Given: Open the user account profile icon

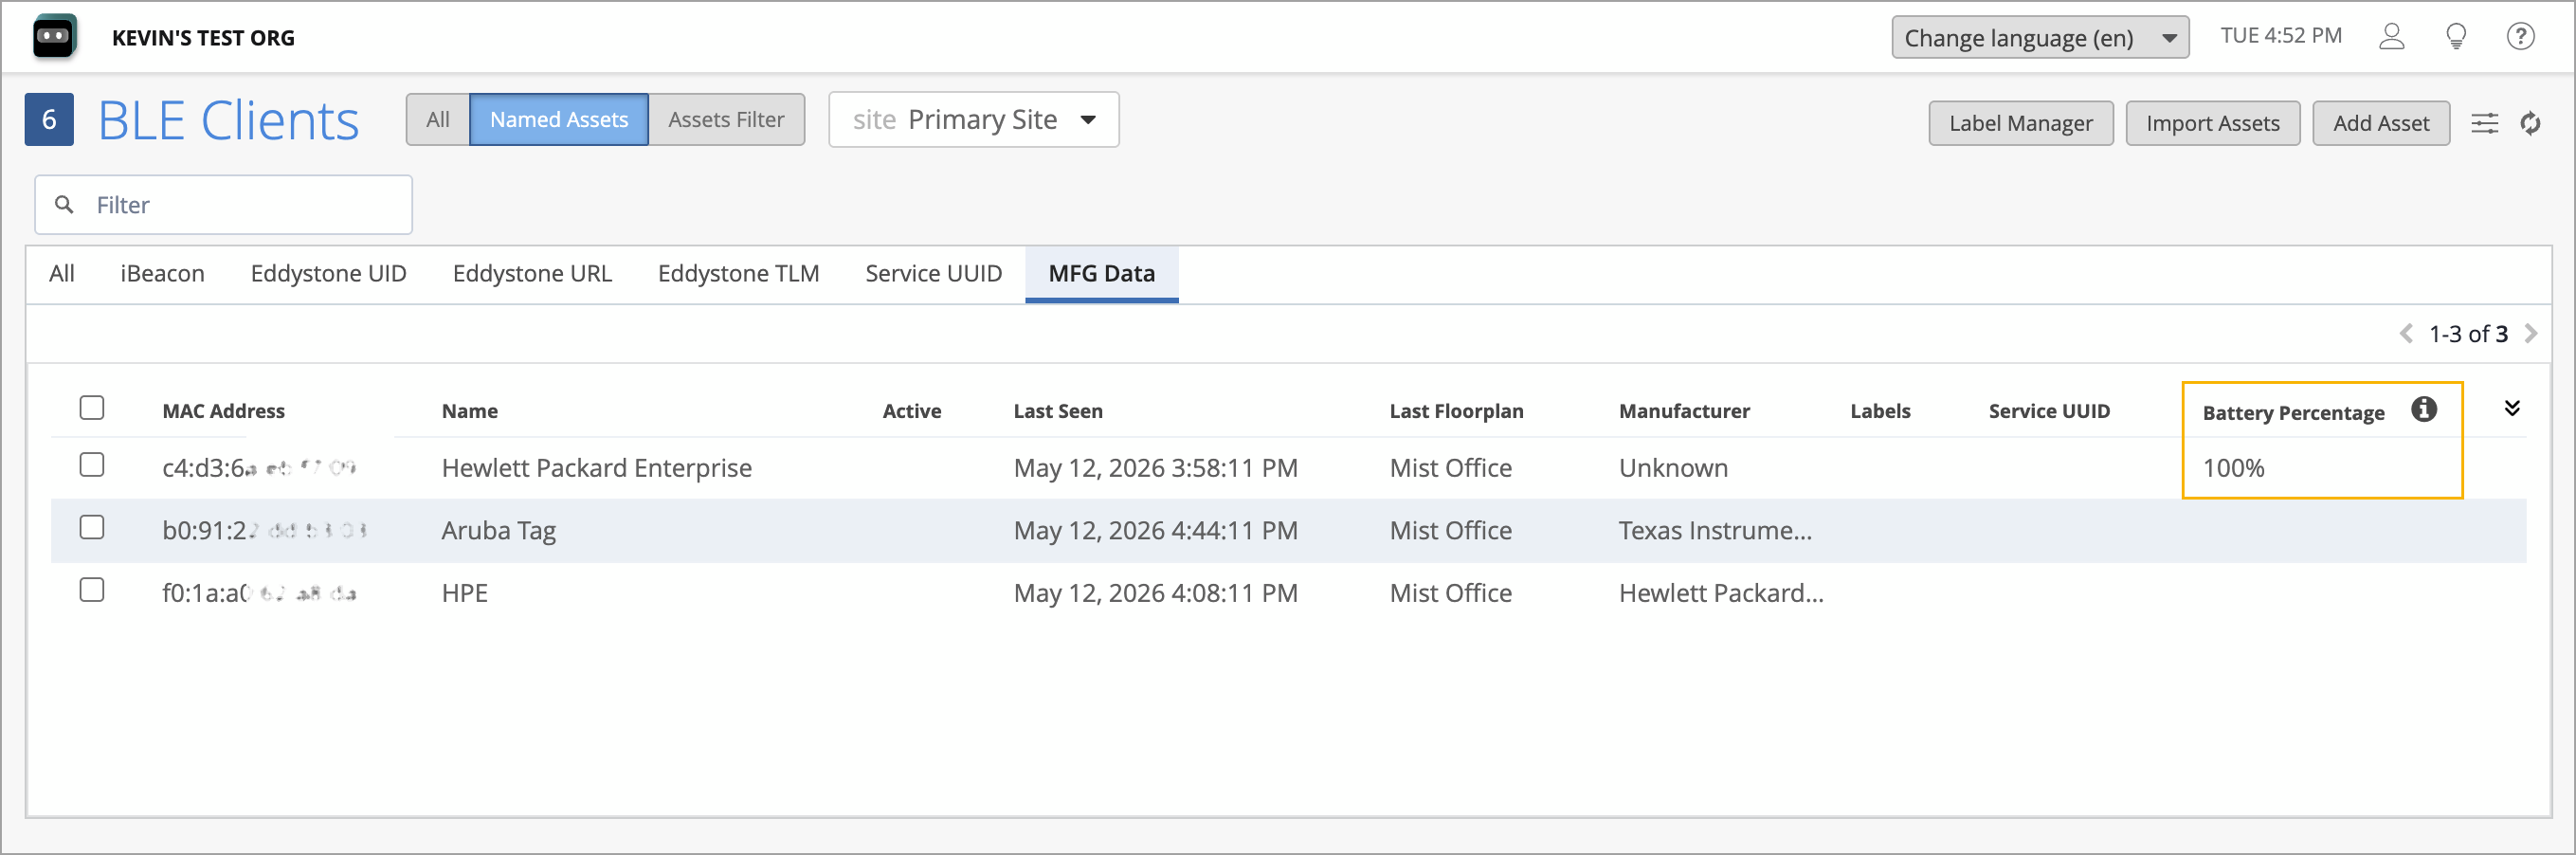Looking at the screenshot, I should pos(2391,37).
